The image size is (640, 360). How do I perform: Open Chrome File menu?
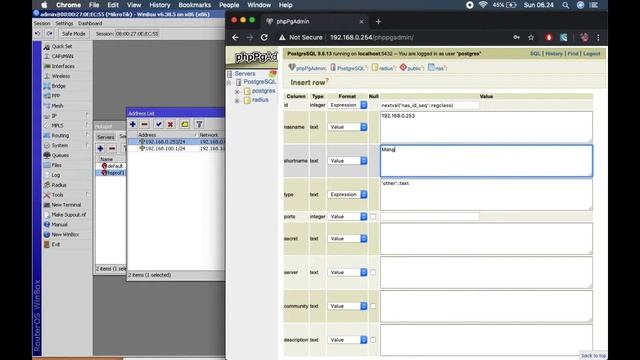pos(94,5)
